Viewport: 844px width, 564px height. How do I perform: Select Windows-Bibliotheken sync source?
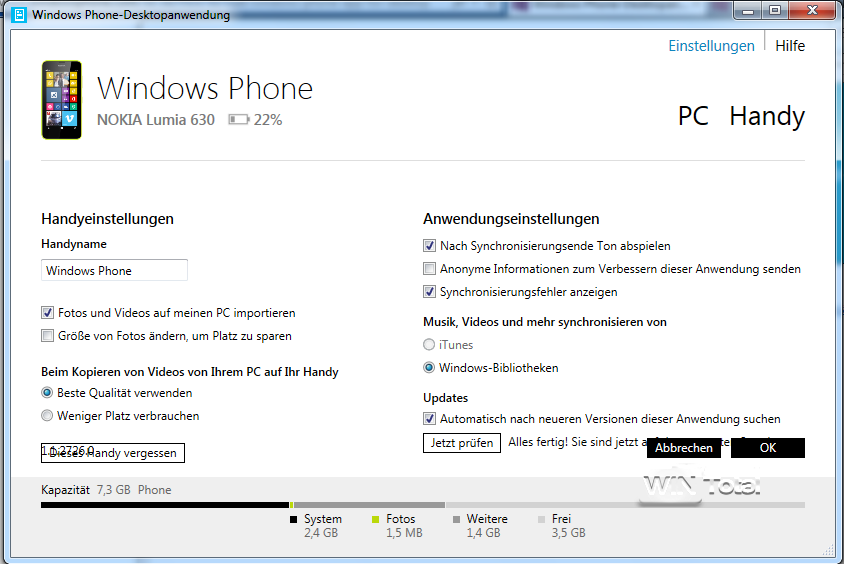click(429, 368)
